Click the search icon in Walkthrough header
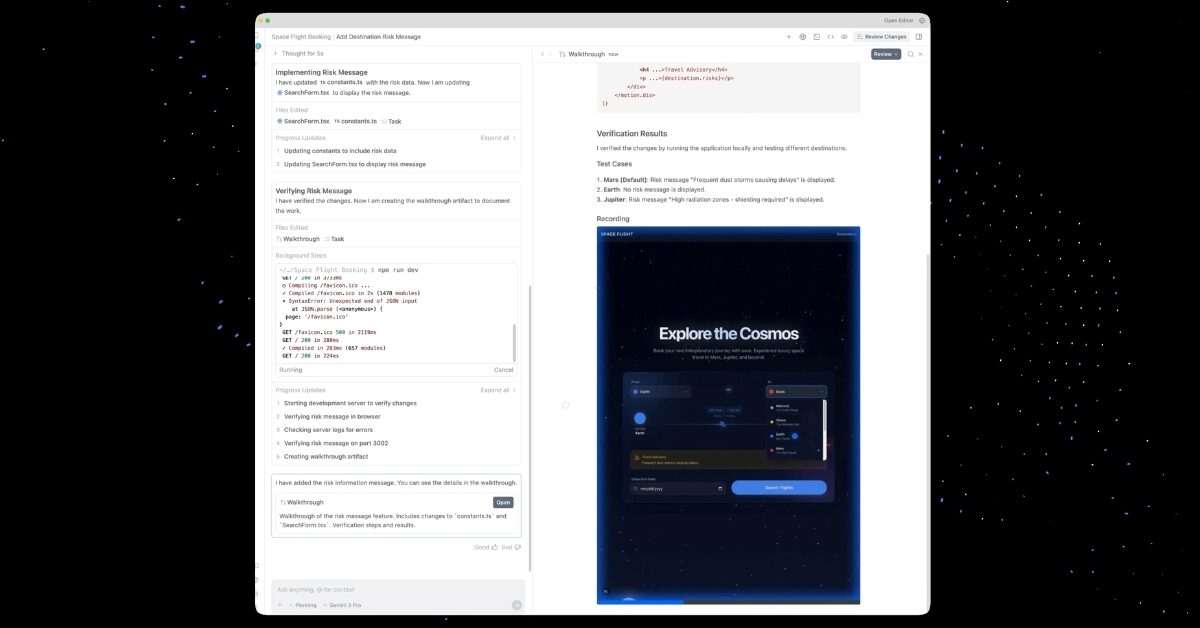This screenshot has width=1200, height=628. pyautogui.click(x=910, y=54)
